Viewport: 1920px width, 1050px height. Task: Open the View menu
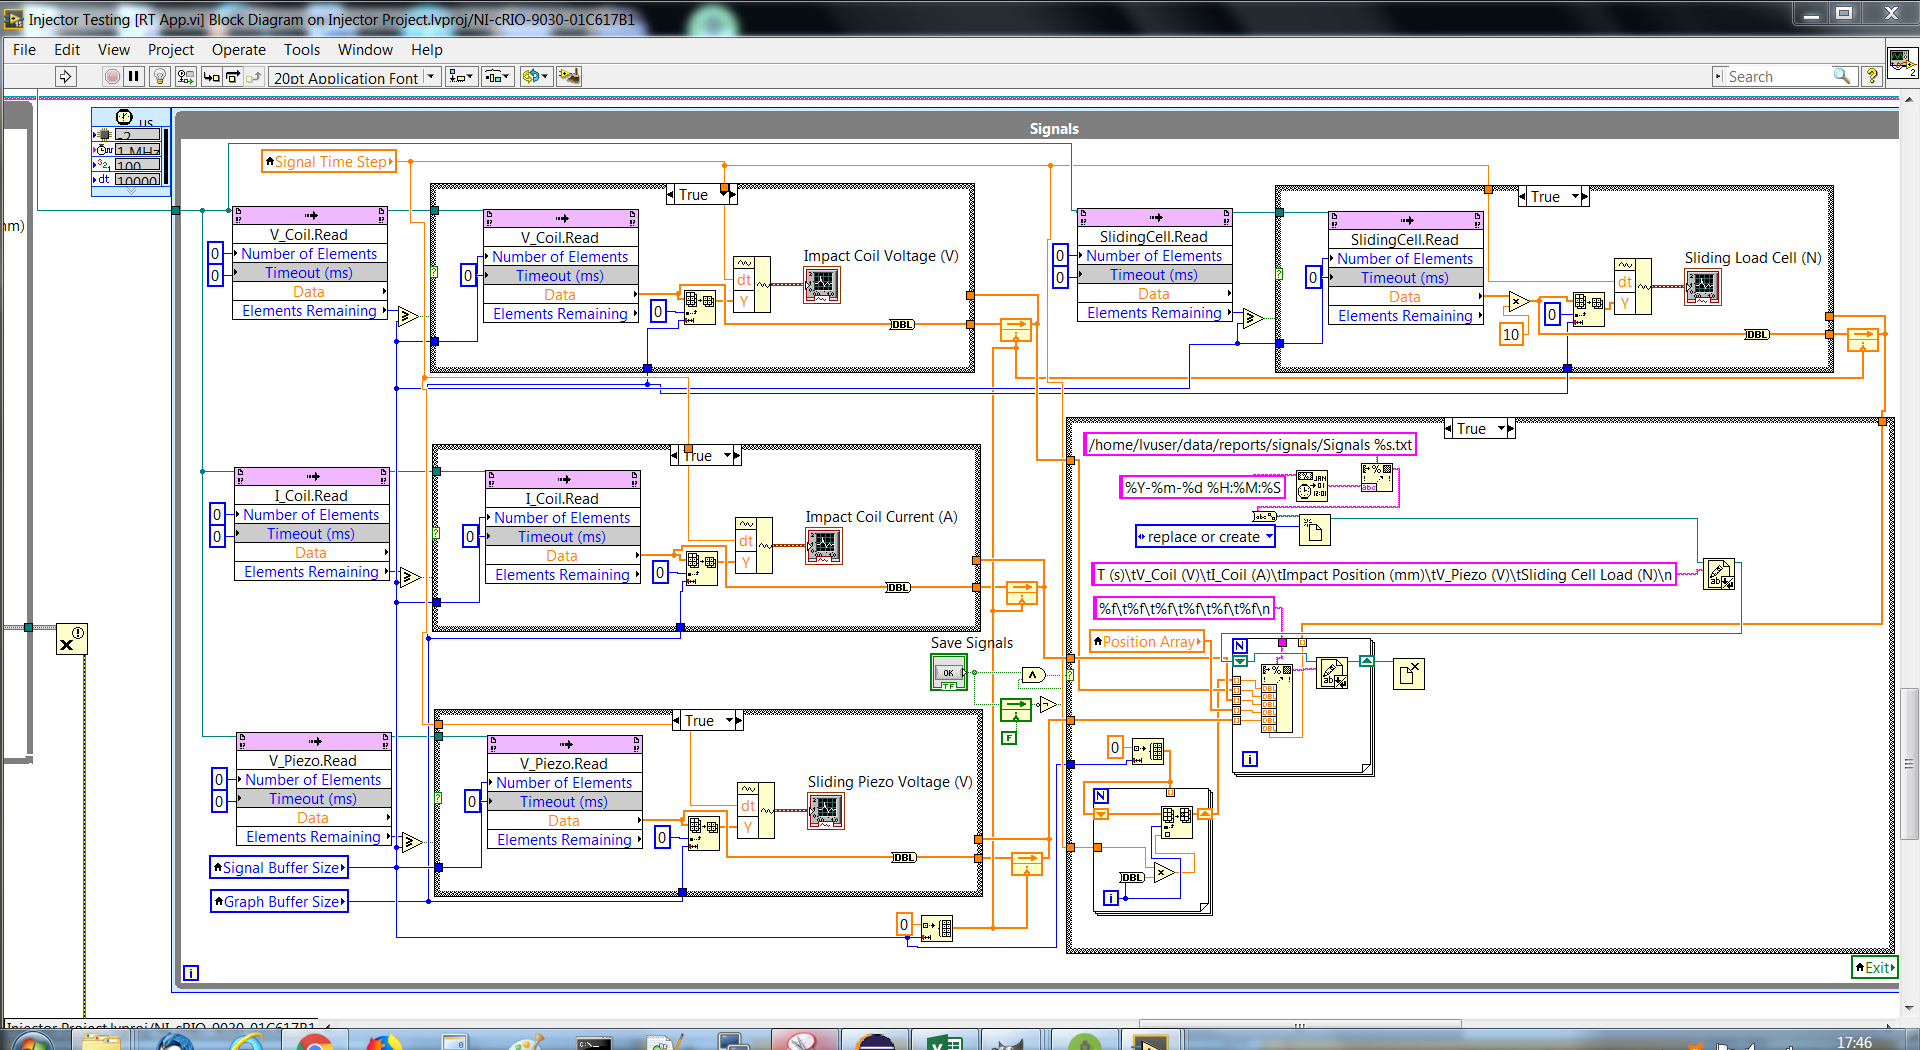point(113,49)
